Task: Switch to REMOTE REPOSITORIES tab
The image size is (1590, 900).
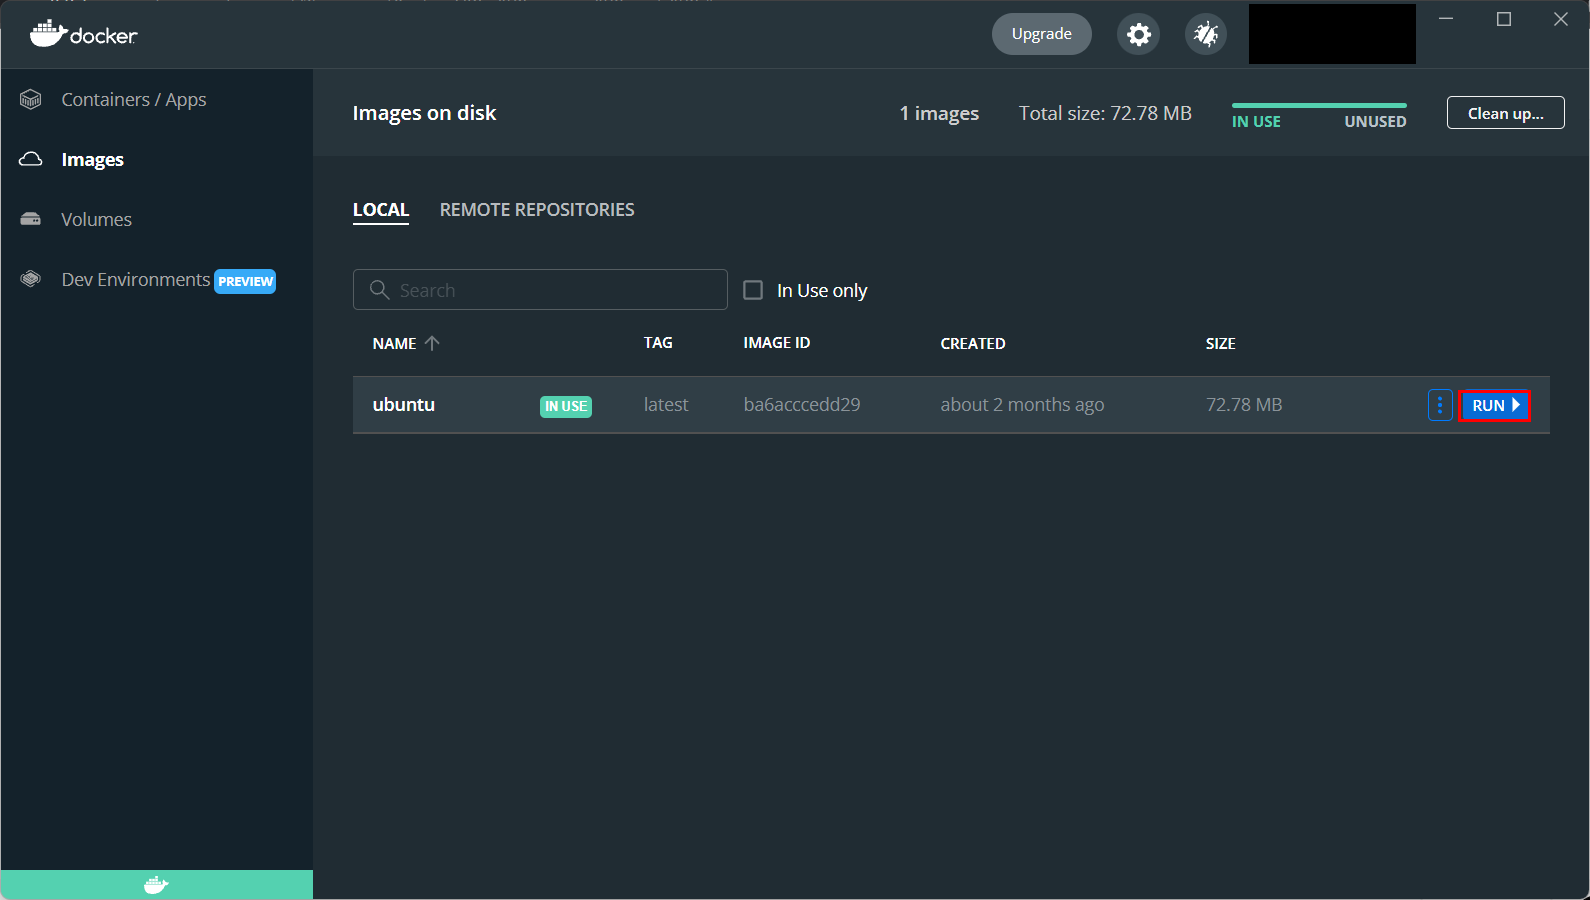Action: coord(537,210)
